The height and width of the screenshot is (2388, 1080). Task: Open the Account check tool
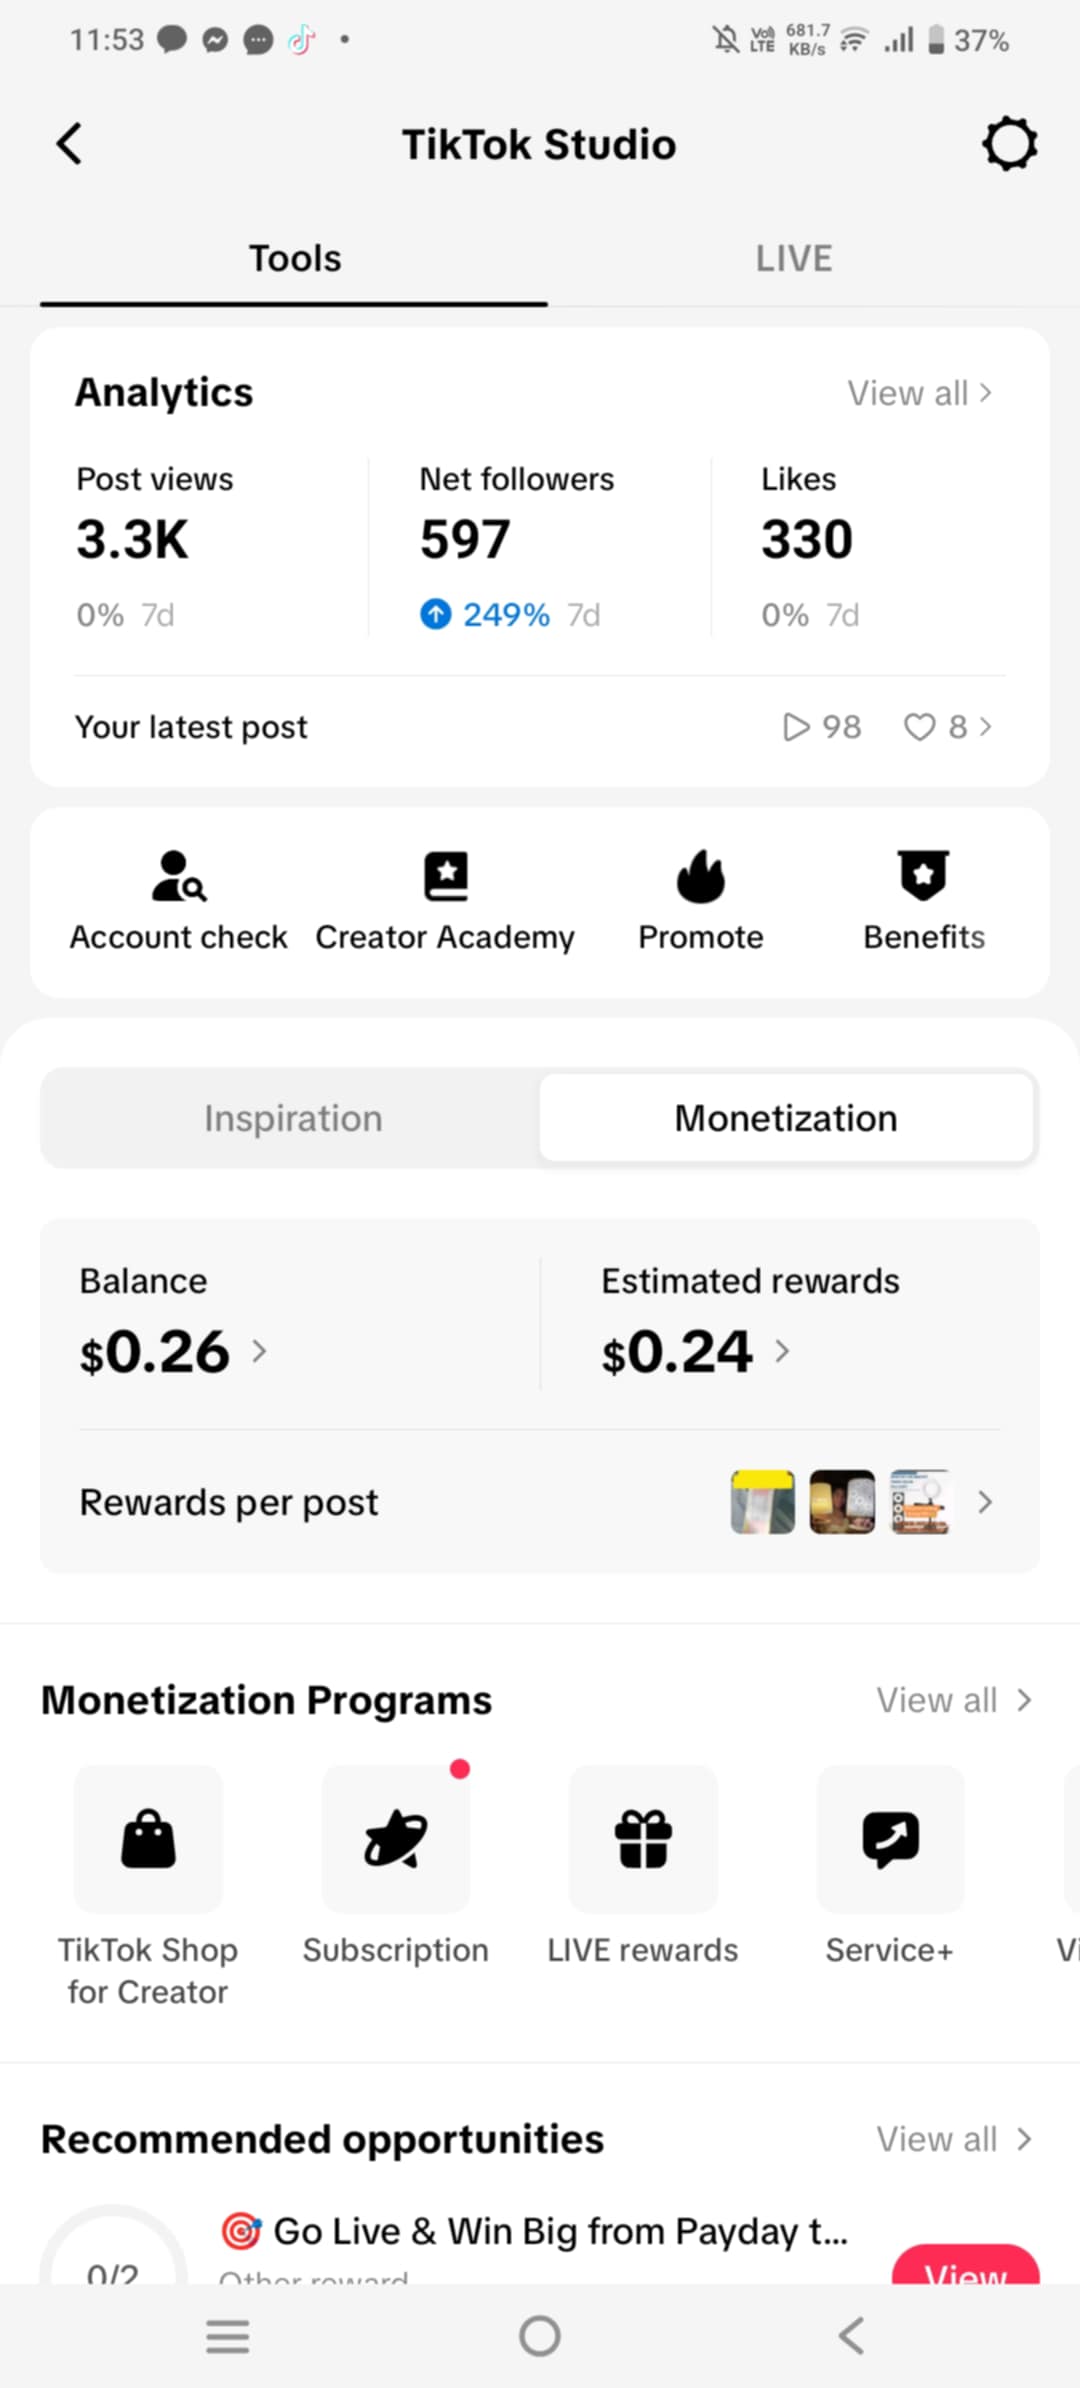pyautogui.click(x=178, y=902)
